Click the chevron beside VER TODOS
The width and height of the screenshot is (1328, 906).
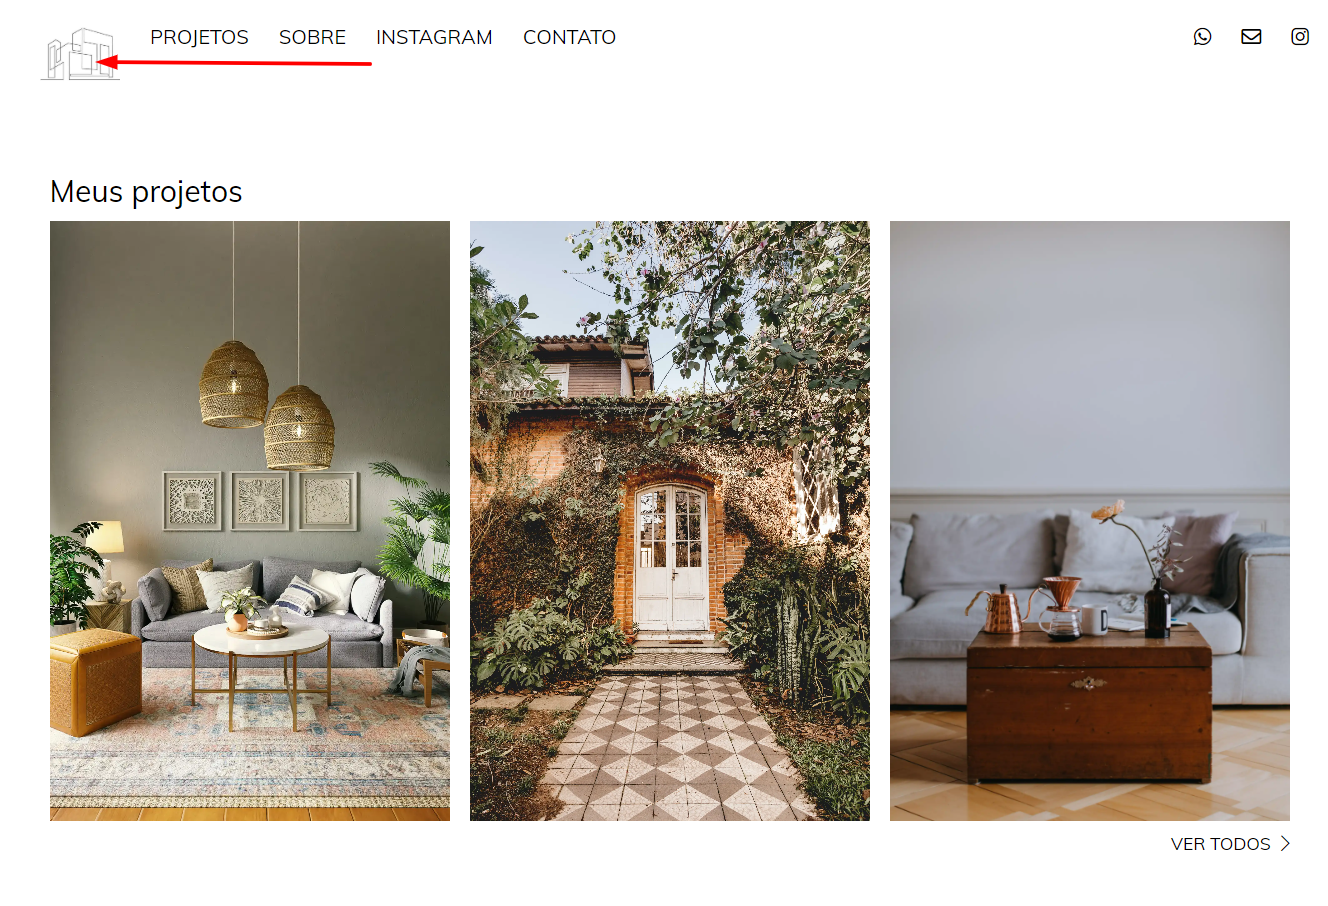pyautogui.click(x=1285, y=844)
